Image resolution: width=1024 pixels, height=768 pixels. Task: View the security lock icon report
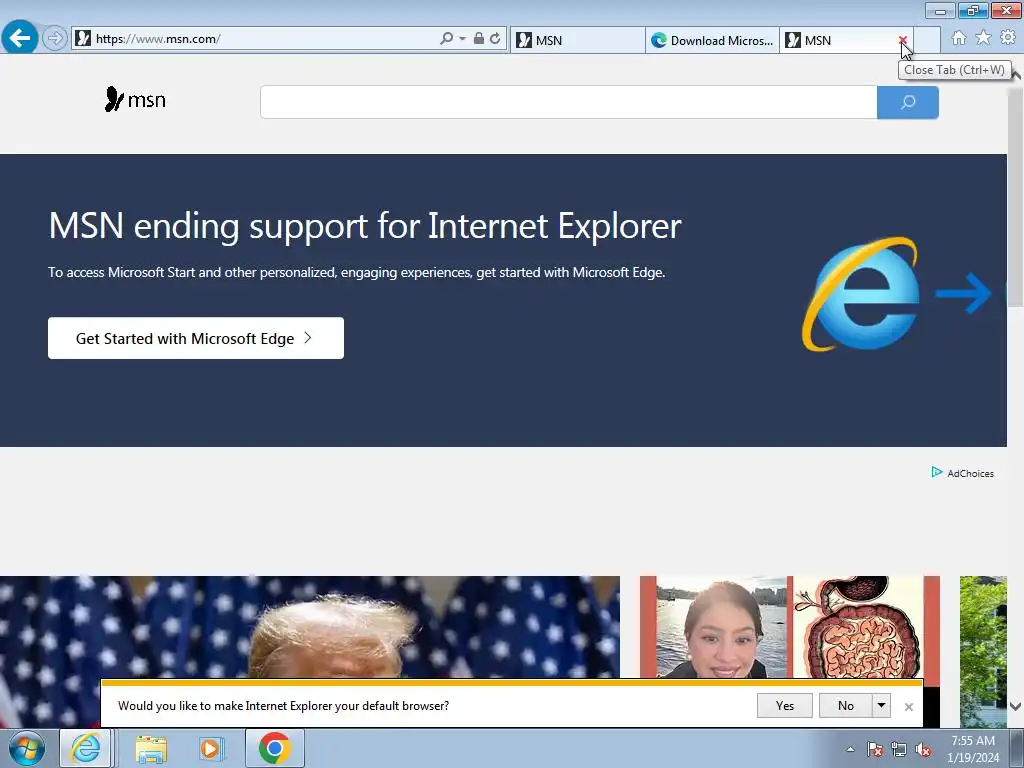click(479, 39)
